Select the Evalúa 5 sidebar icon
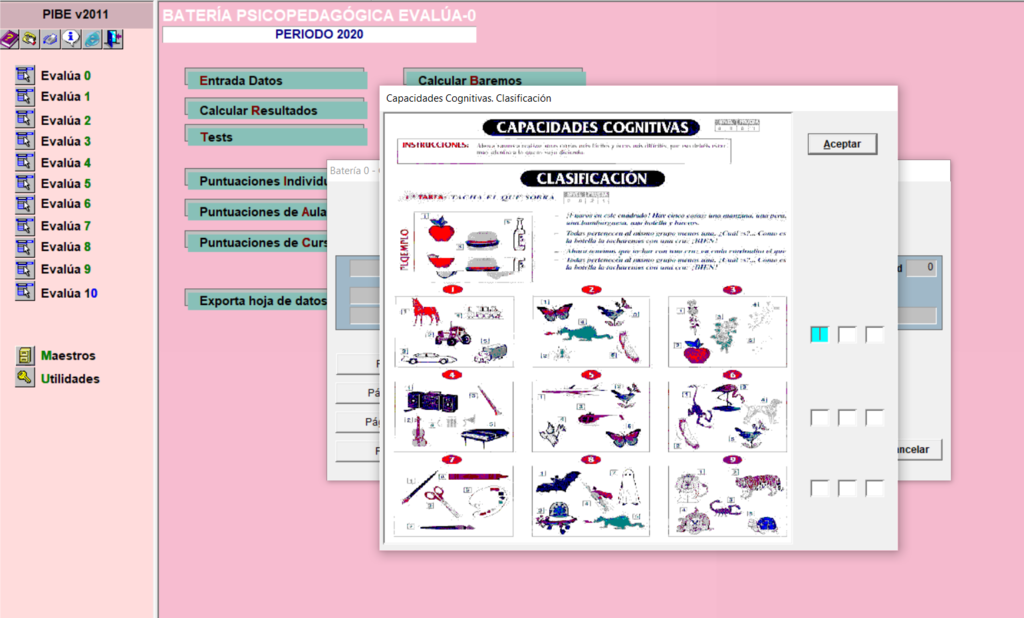 (25, 184)
